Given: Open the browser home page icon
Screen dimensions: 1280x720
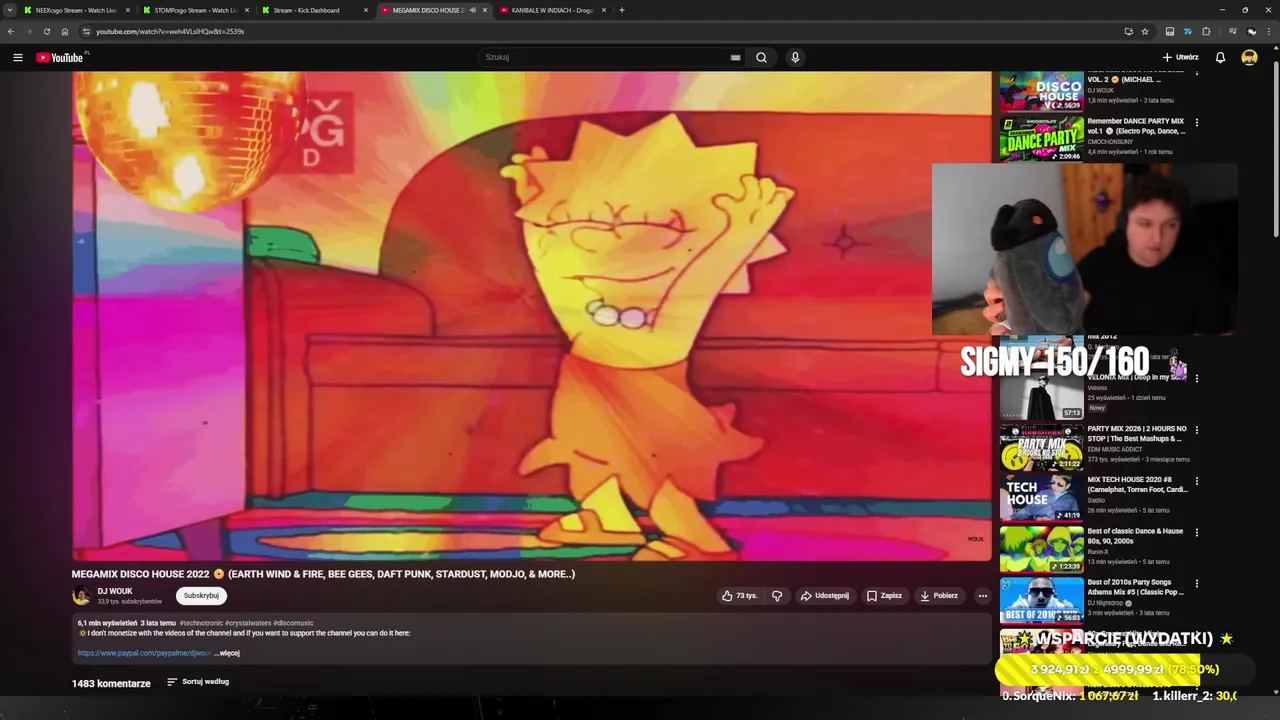Looking at the screenshot, I should pyautogui.click(x=65, y=31).
